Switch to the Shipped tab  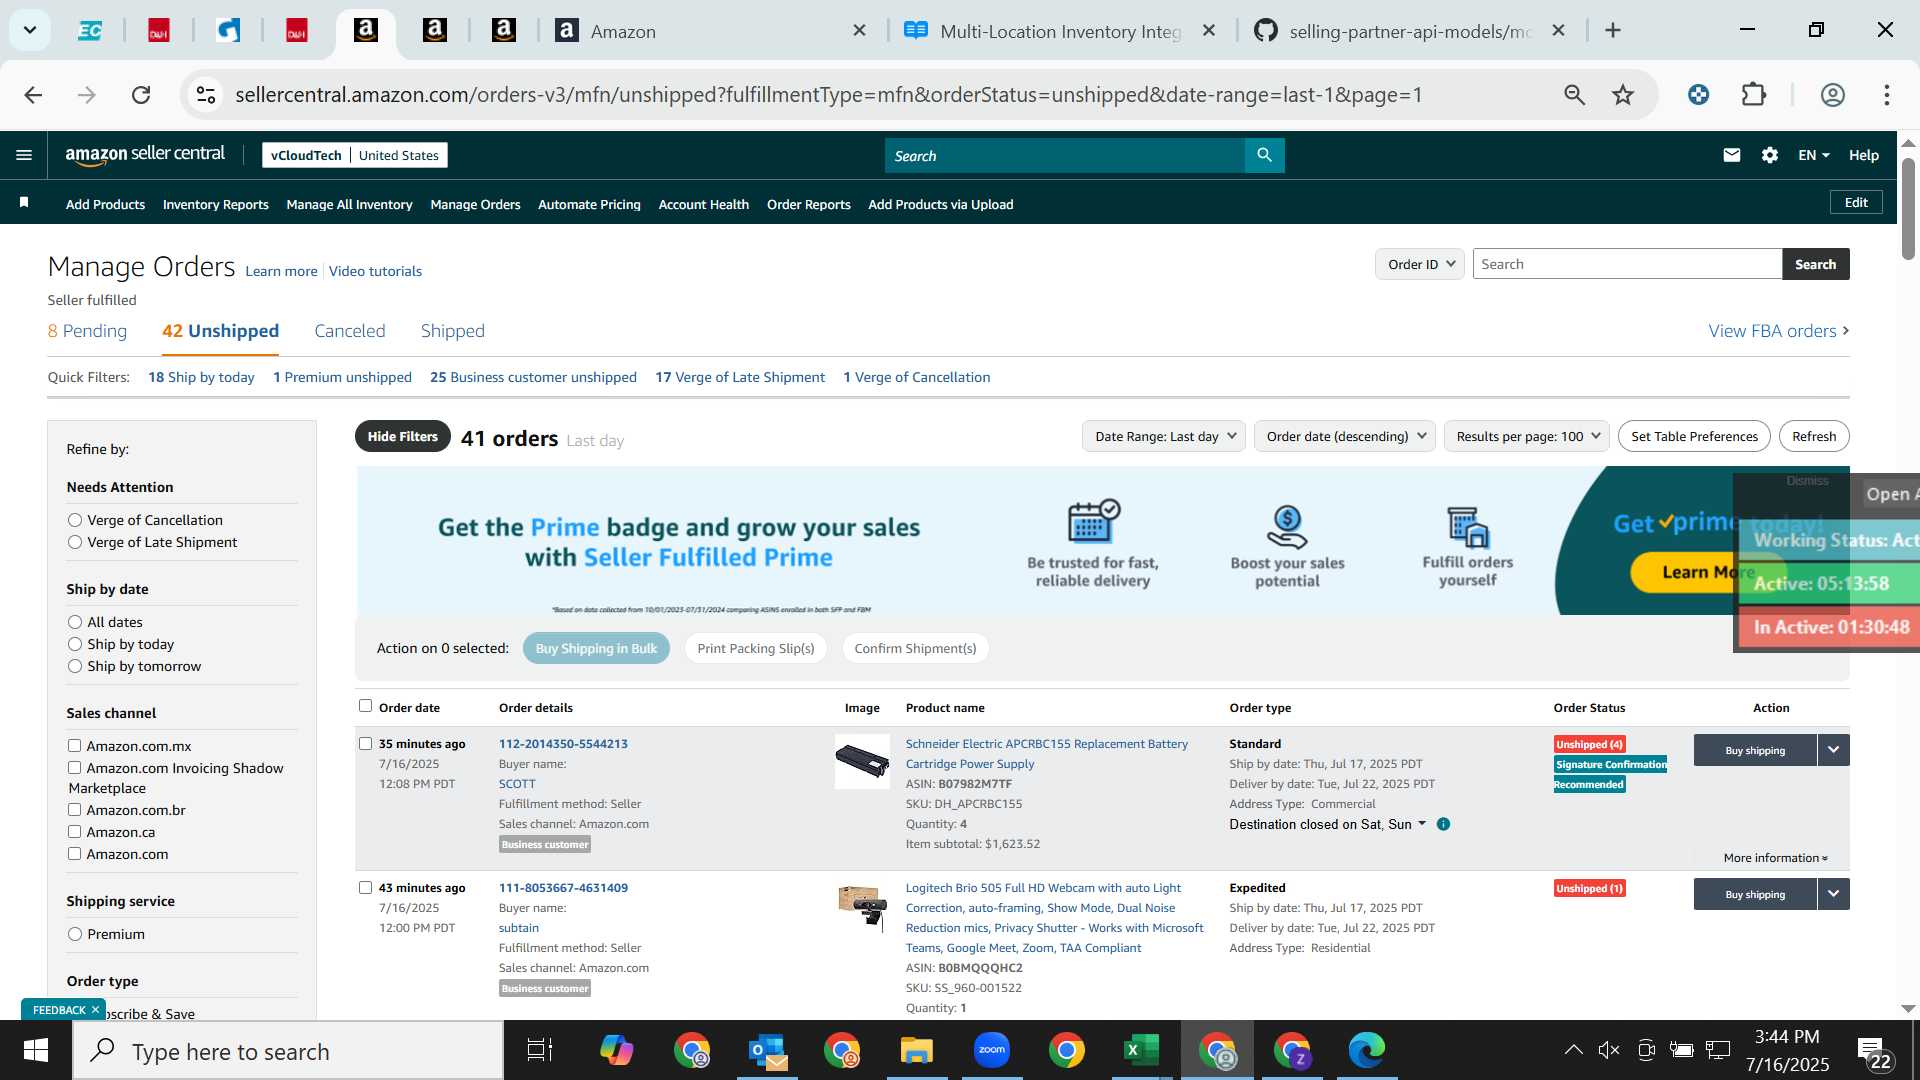(x=453, y=331)
